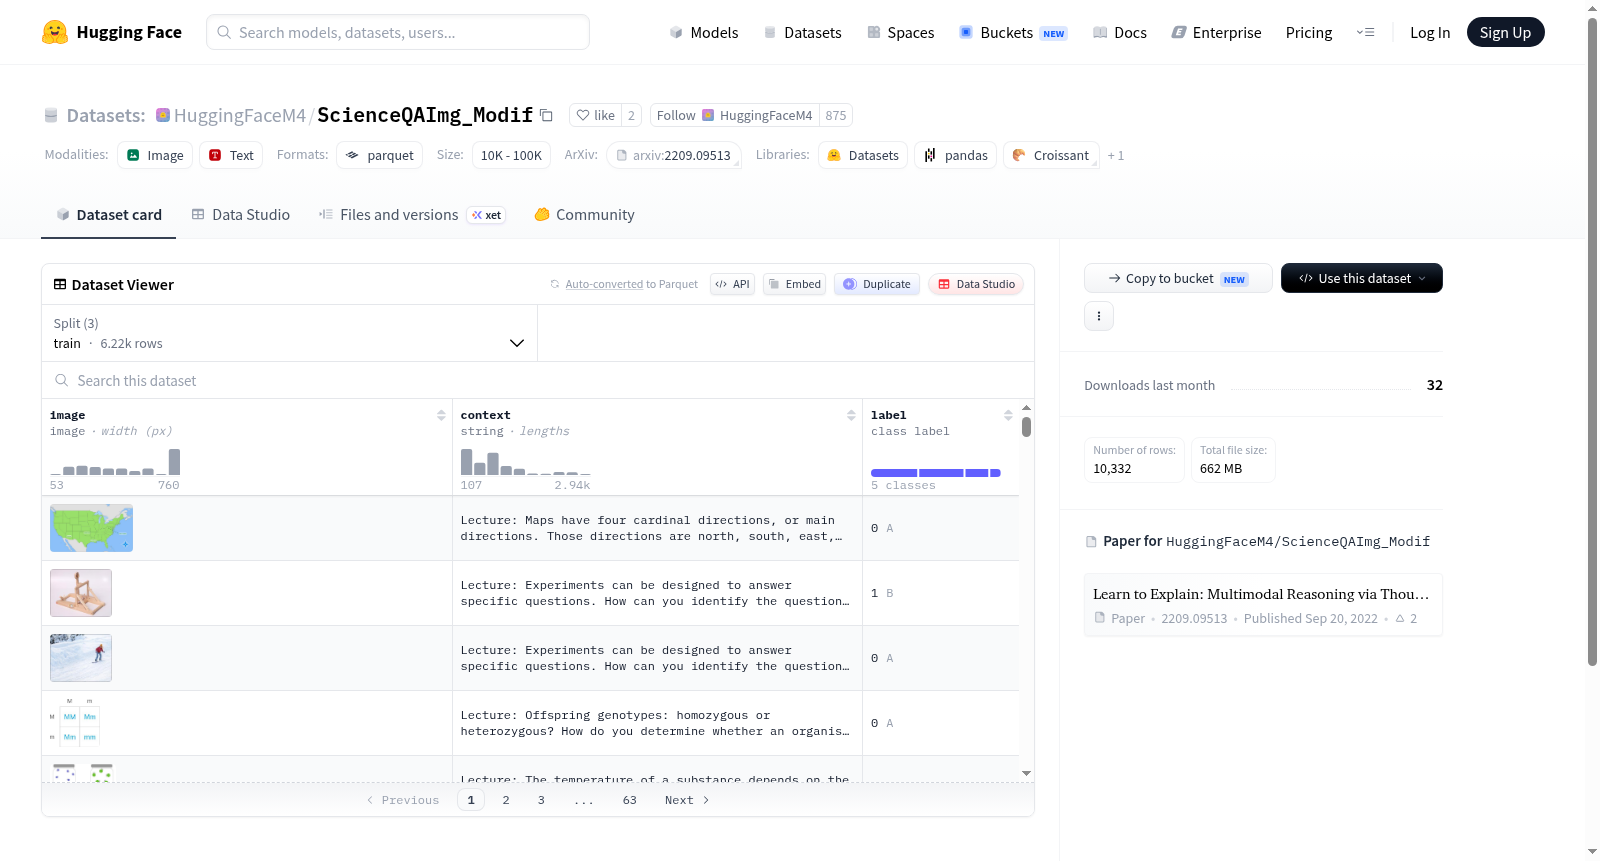
Task: Open Buckets in the top navigation
Action: [x=1013, y=32]
